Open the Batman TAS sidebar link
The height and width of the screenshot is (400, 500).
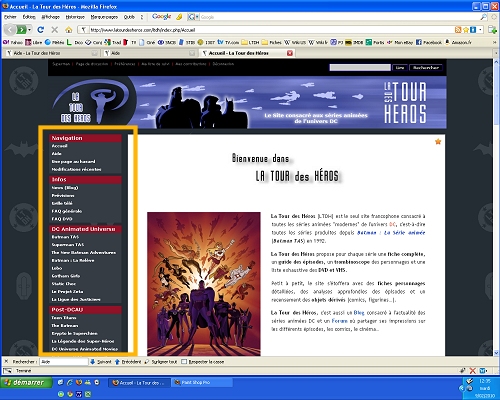(x=65, y=237)
